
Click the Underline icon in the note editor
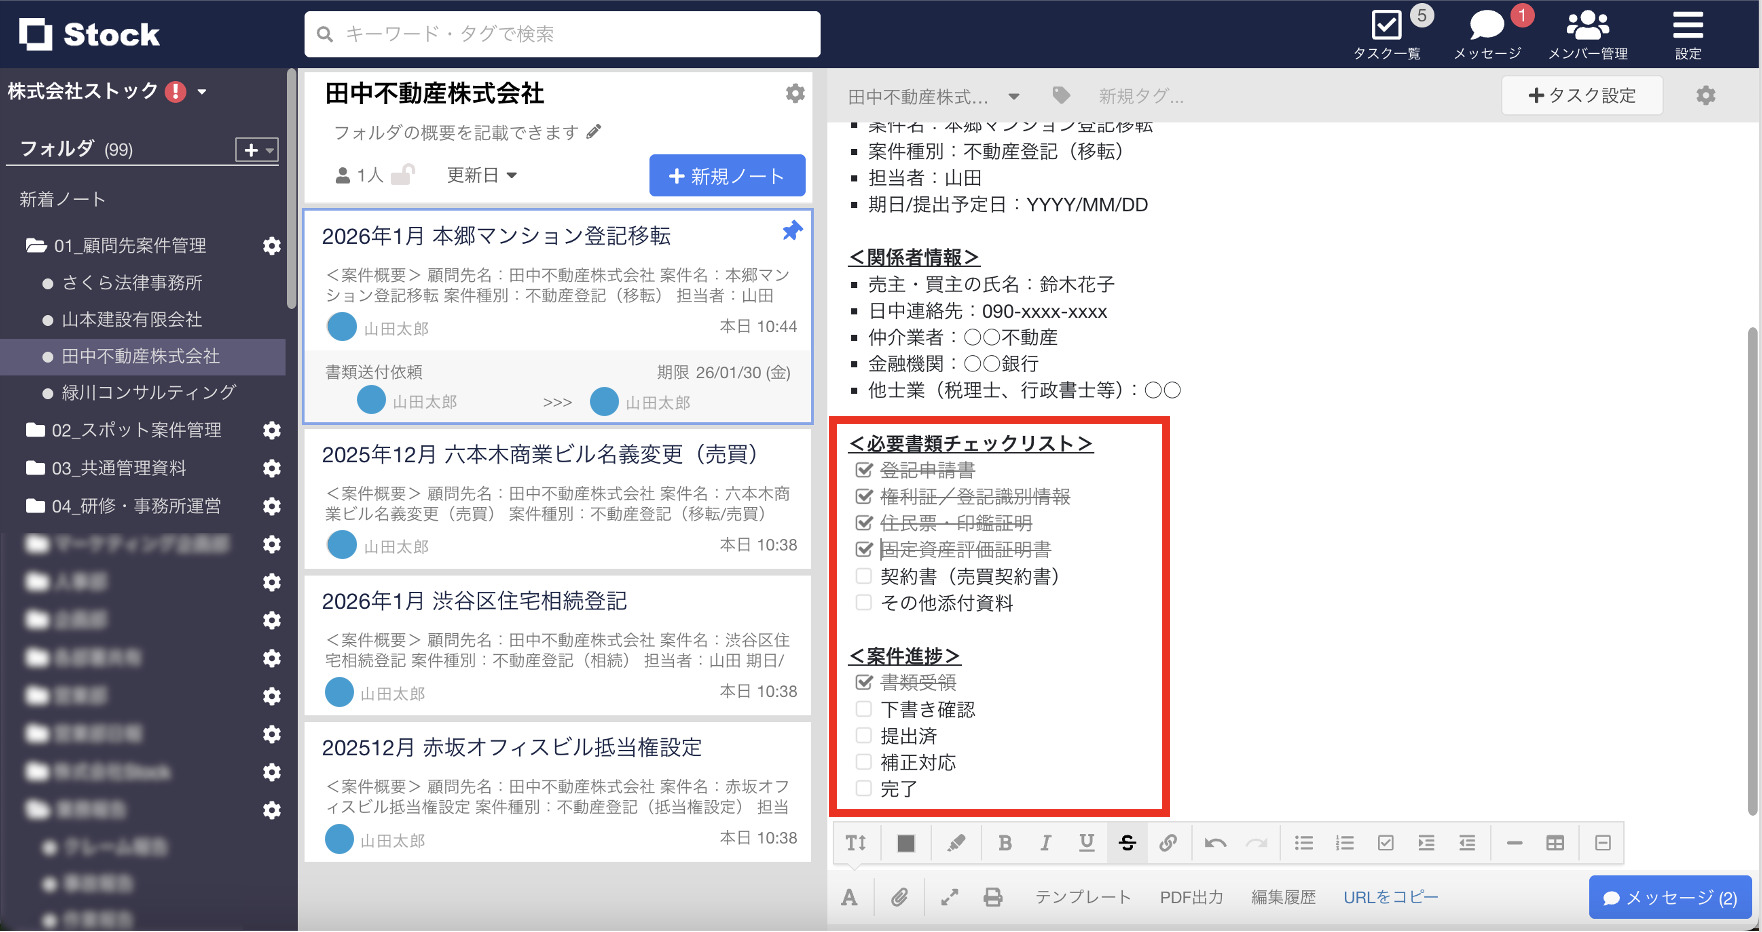click(1086, 843)
